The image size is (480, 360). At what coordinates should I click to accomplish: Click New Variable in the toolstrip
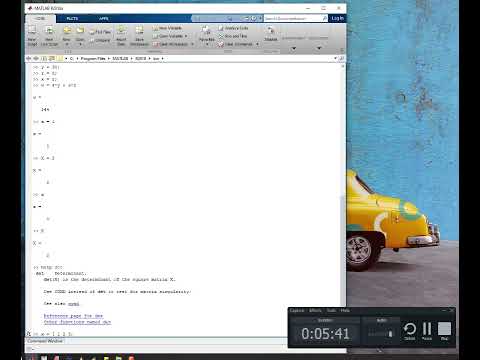(167, 28)
